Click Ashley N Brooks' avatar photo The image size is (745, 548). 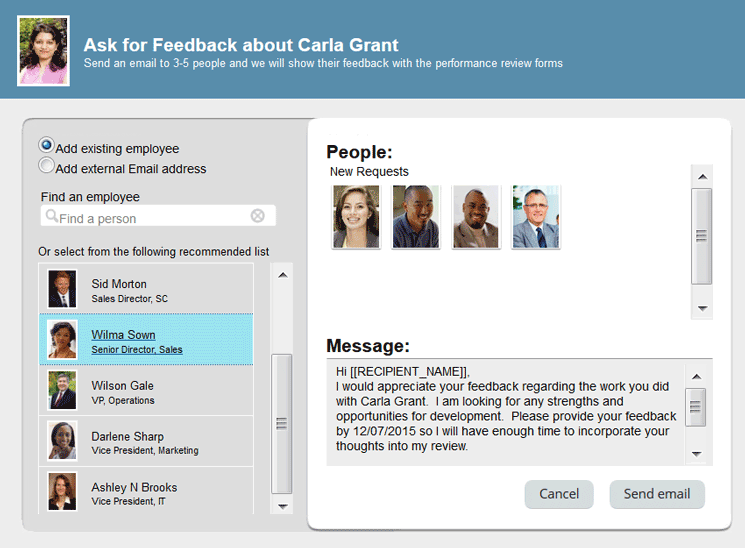click(62, 491)
